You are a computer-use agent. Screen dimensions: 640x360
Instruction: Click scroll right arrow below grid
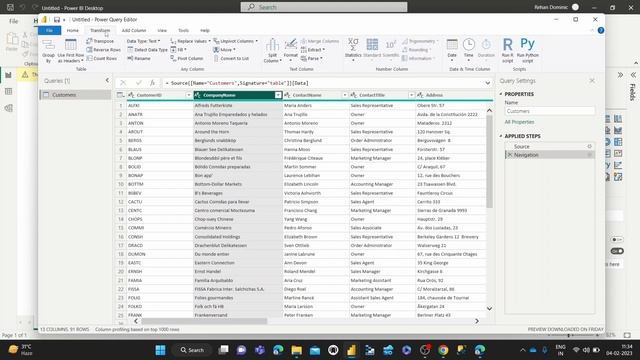477,321
